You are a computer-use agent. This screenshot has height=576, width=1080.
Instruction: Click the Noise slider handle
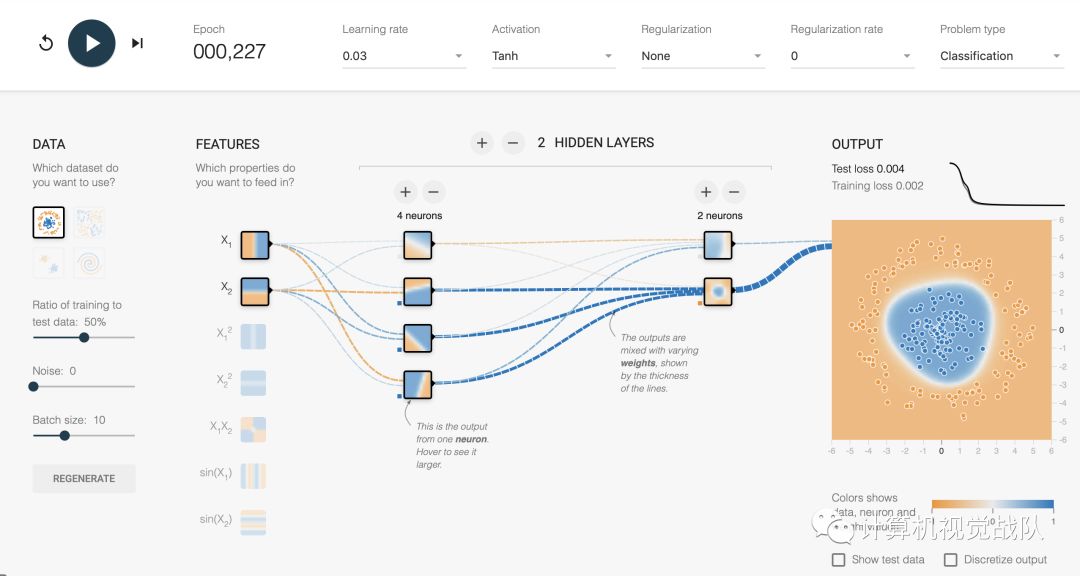[x=34, y=386]
